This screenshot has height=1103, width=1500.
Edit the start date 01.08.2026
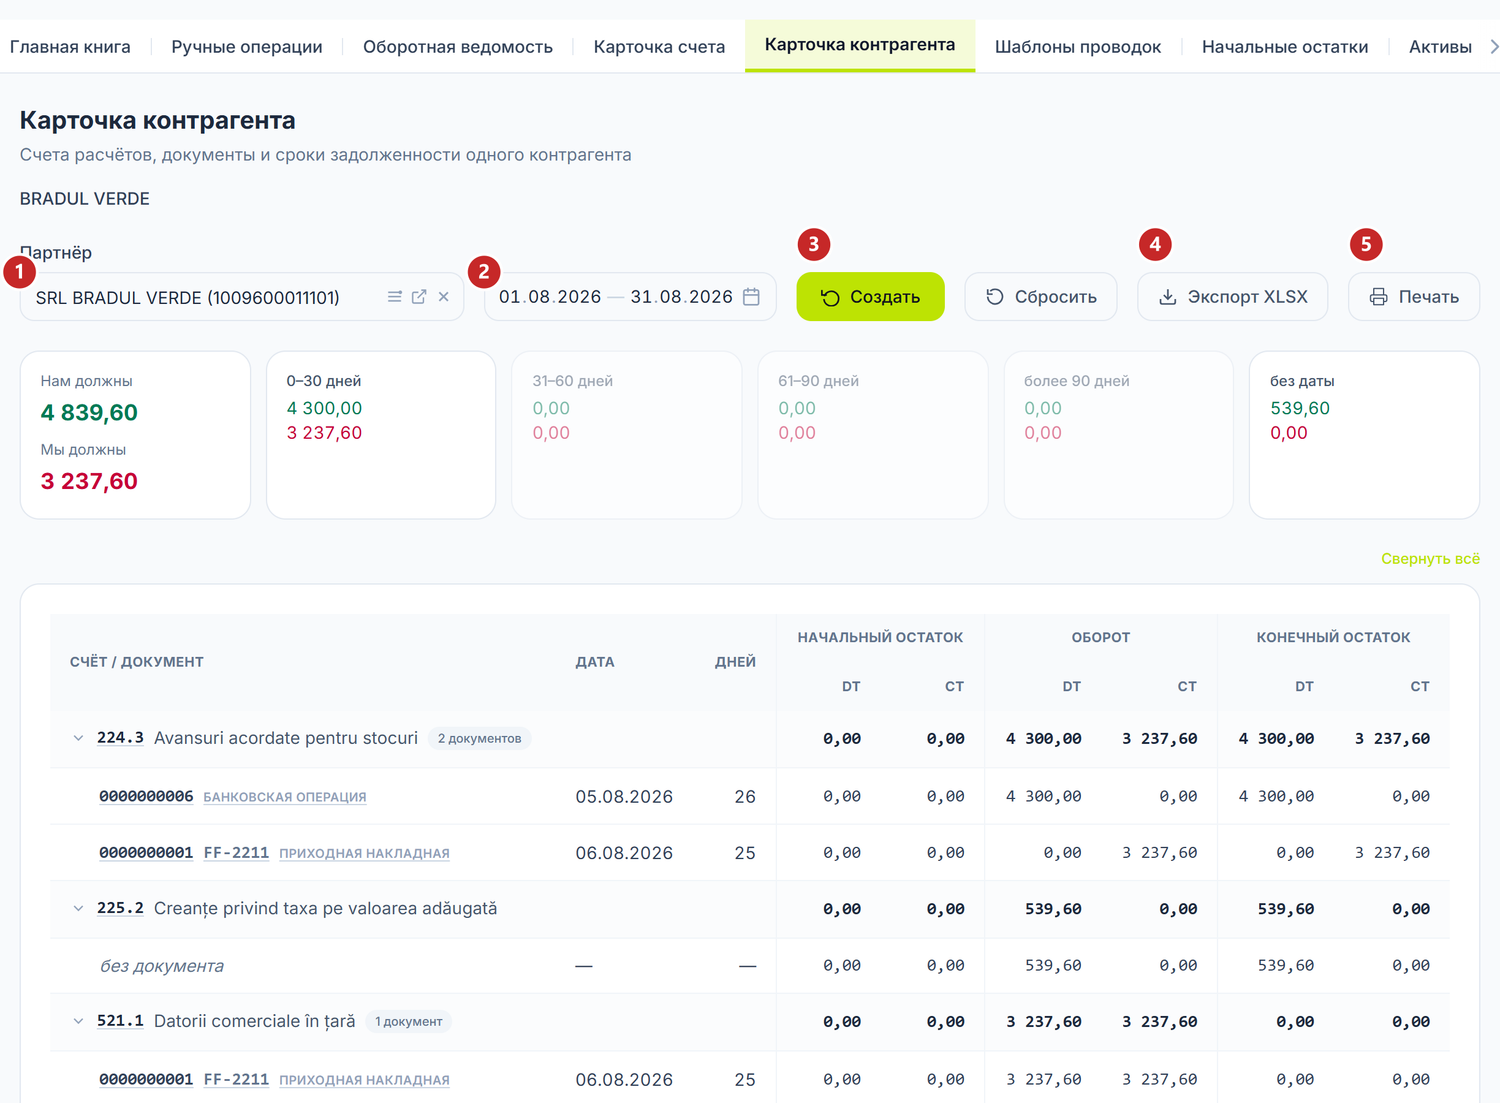[x=550, y=297]
